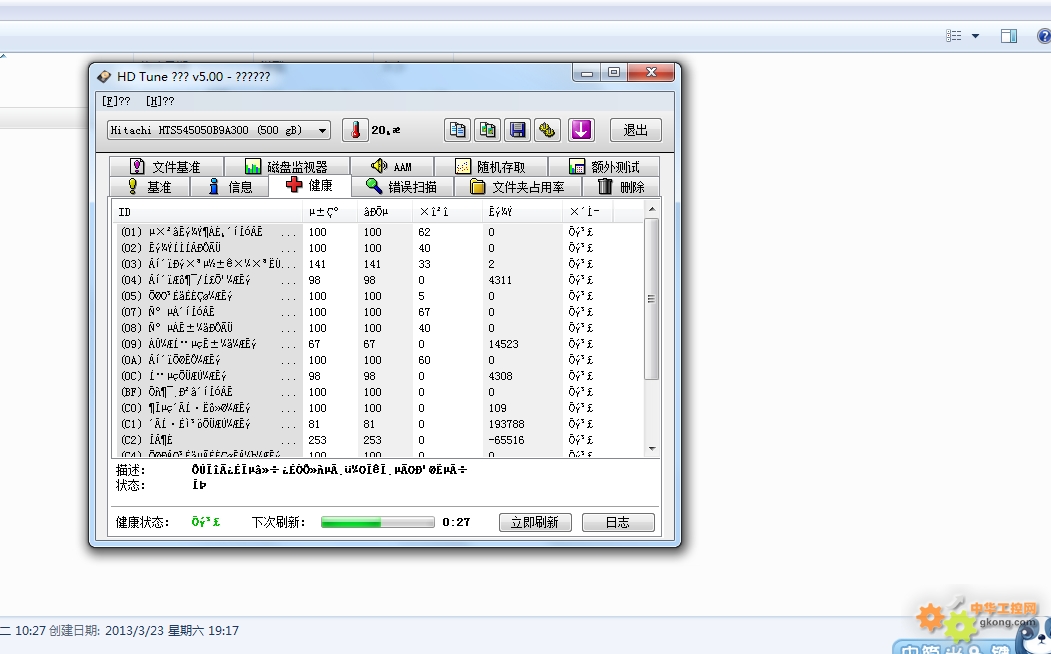Open the 信息 tab

230,186
